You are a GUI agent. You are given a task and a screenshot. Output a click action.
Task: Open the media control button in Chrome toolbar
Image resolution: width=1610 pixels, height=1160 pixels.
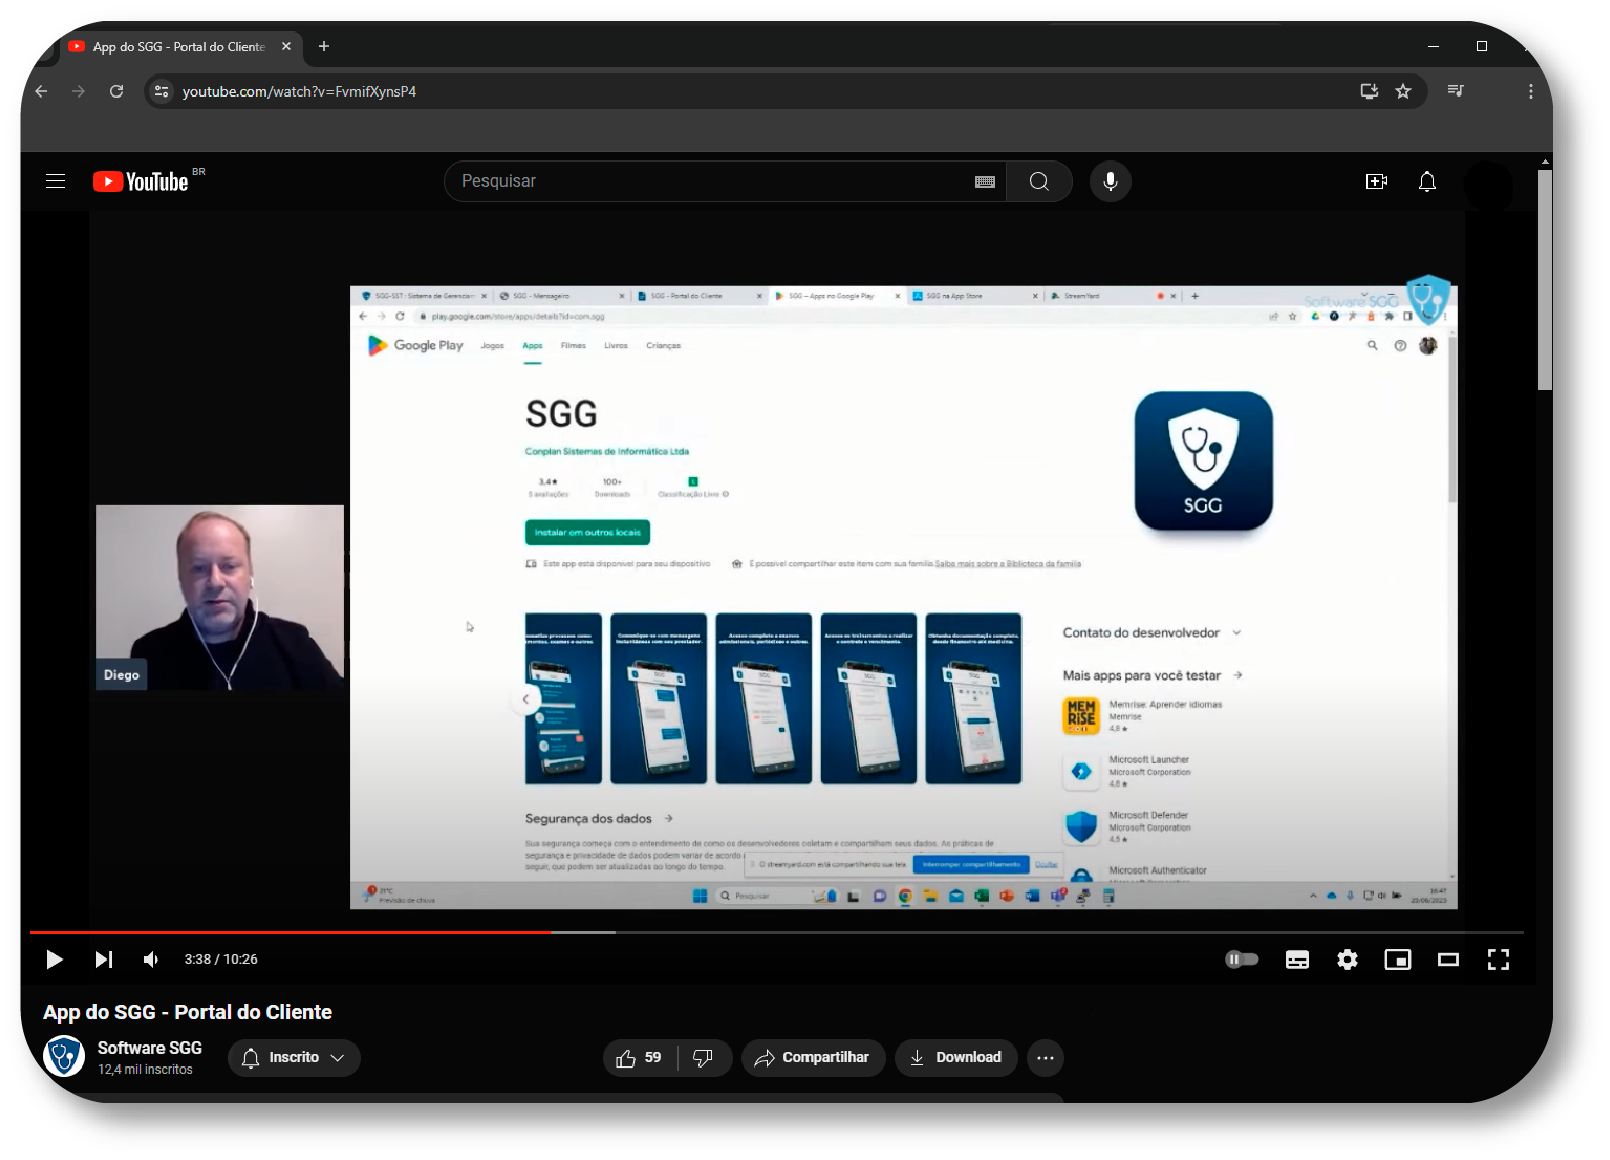click(x=1455, y=91)
